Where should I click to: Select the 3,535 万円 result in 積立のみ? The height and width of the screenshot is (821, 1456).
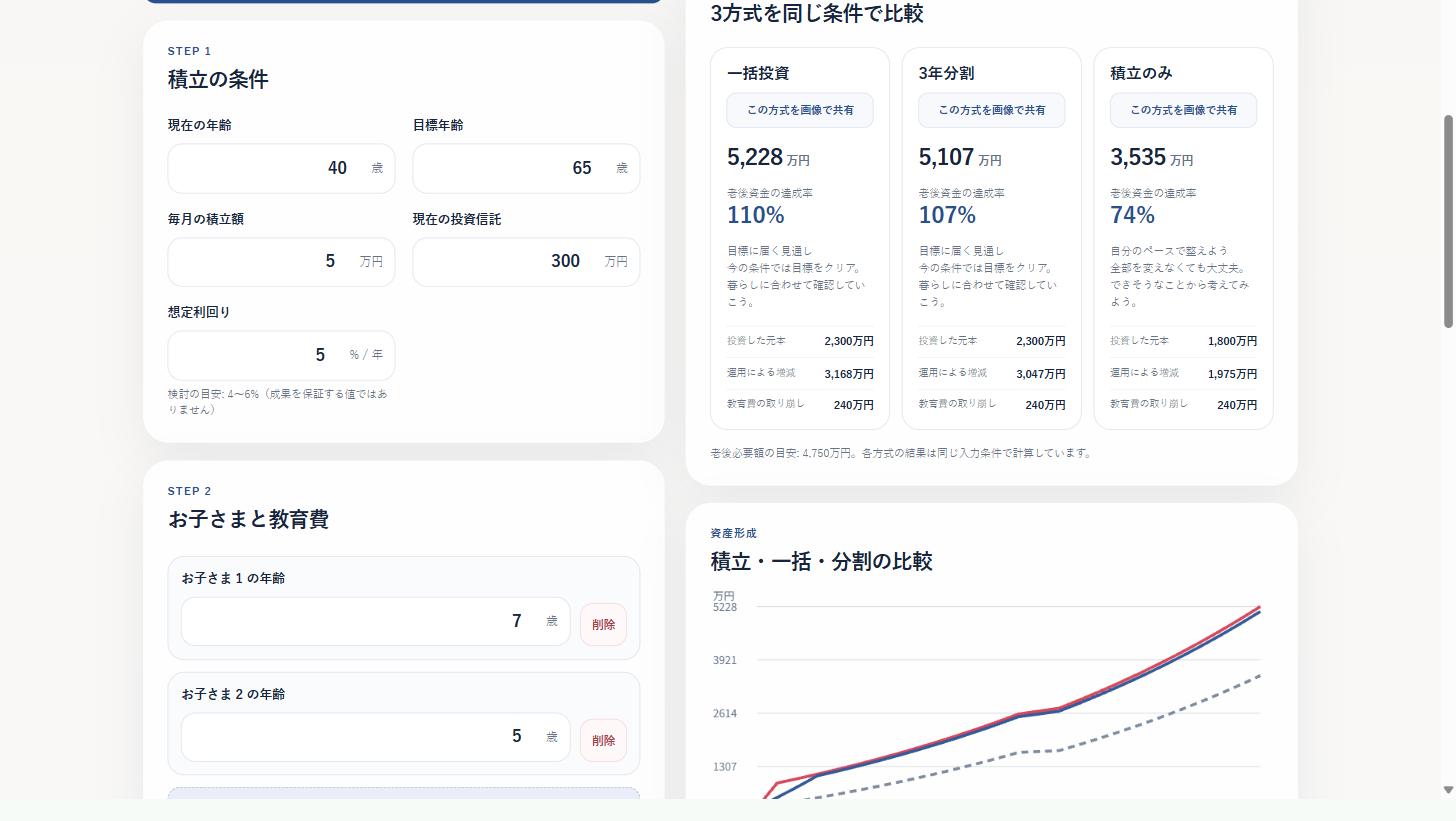tap(1151, 157)
